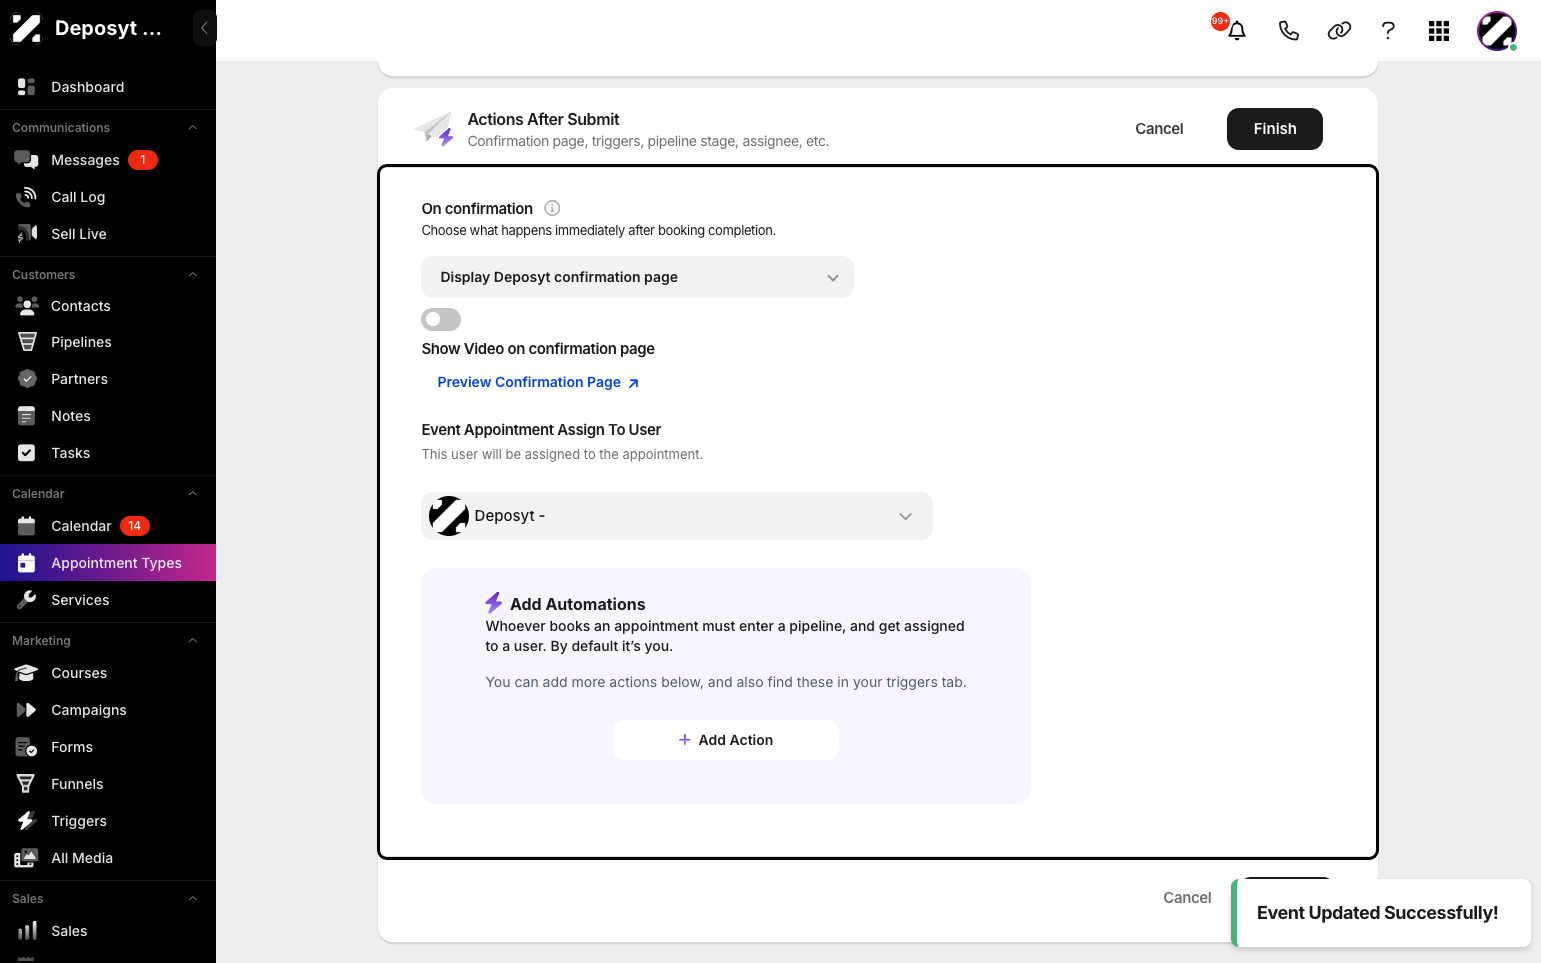Screen dimensions: 1541x963
Task: Click the Contacts icon in sidebar
Action: 27,306
